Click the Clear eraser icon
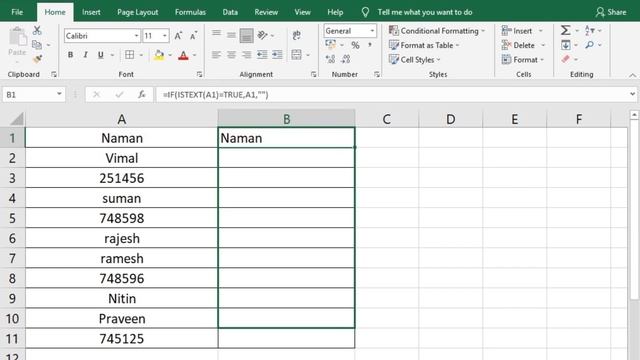The image size is (640, 360). [x=566, y=59]
